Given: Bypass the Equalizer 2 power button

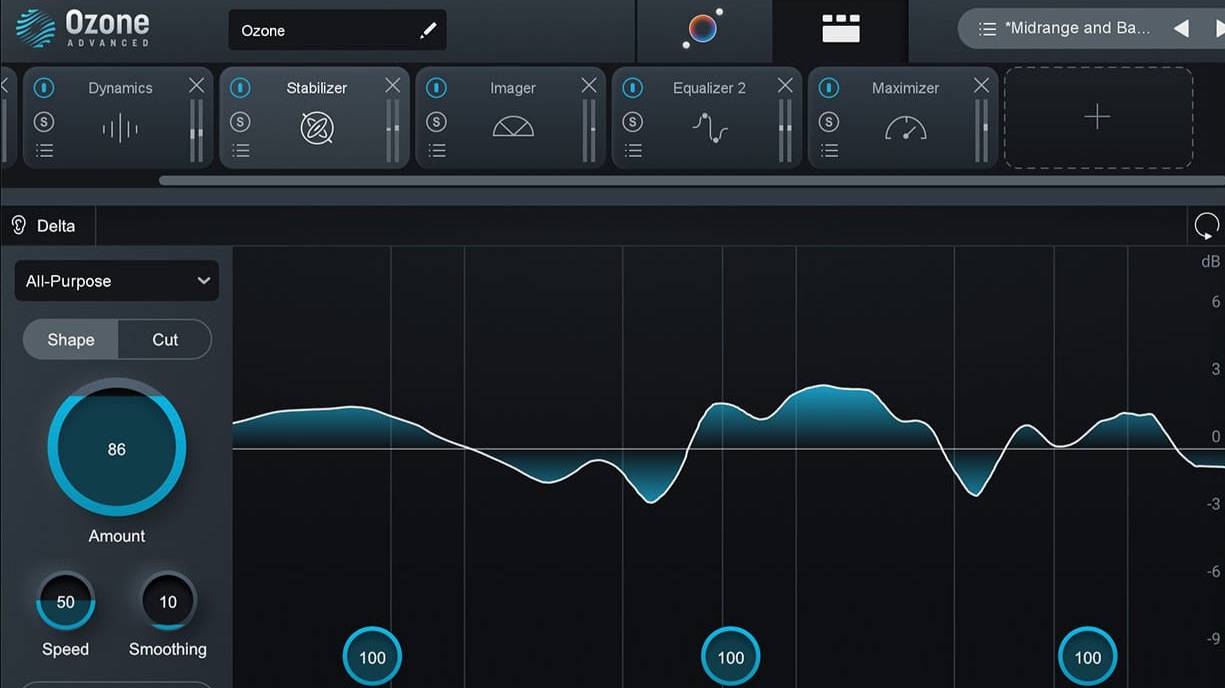Looking at the screenshot, I should pos(632,88).
